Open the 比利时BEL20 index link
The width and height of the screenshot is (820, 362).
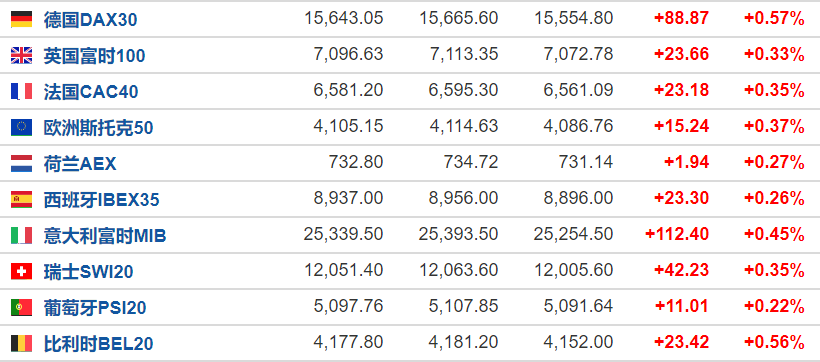98,344
